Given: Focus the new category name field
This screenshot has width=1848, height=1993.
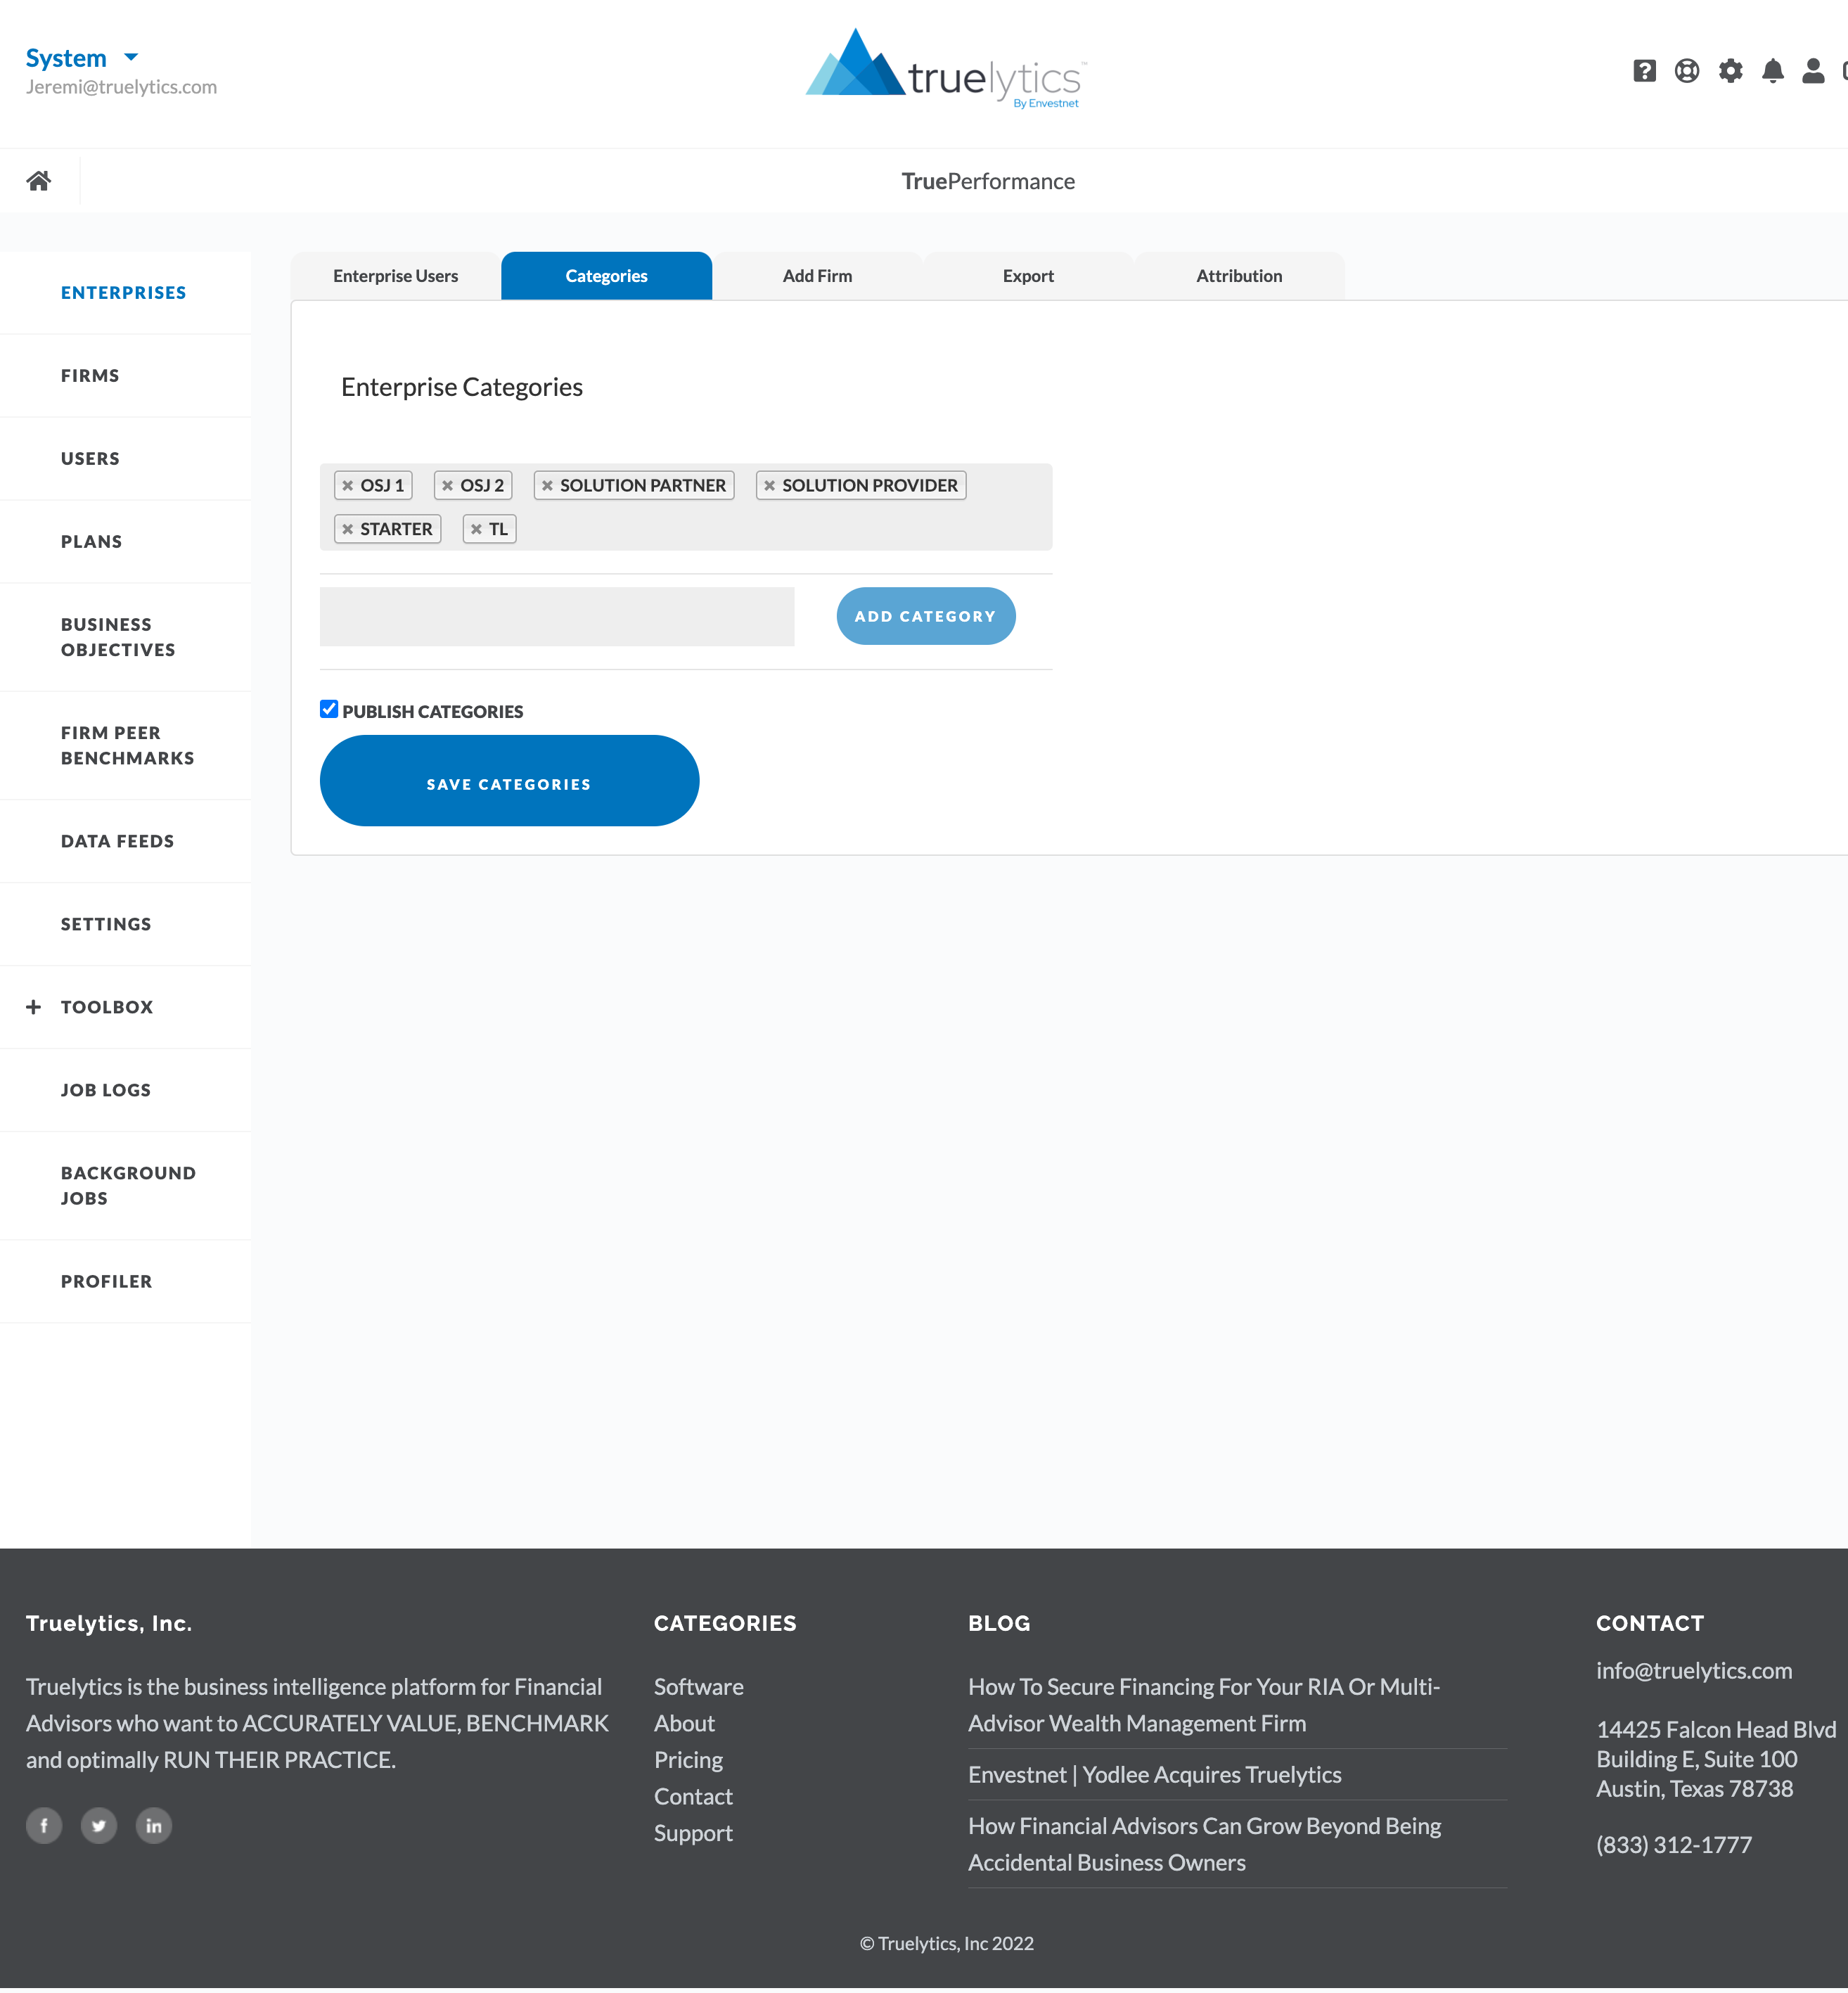Looking at the screenshot, I should coord(557,617).
